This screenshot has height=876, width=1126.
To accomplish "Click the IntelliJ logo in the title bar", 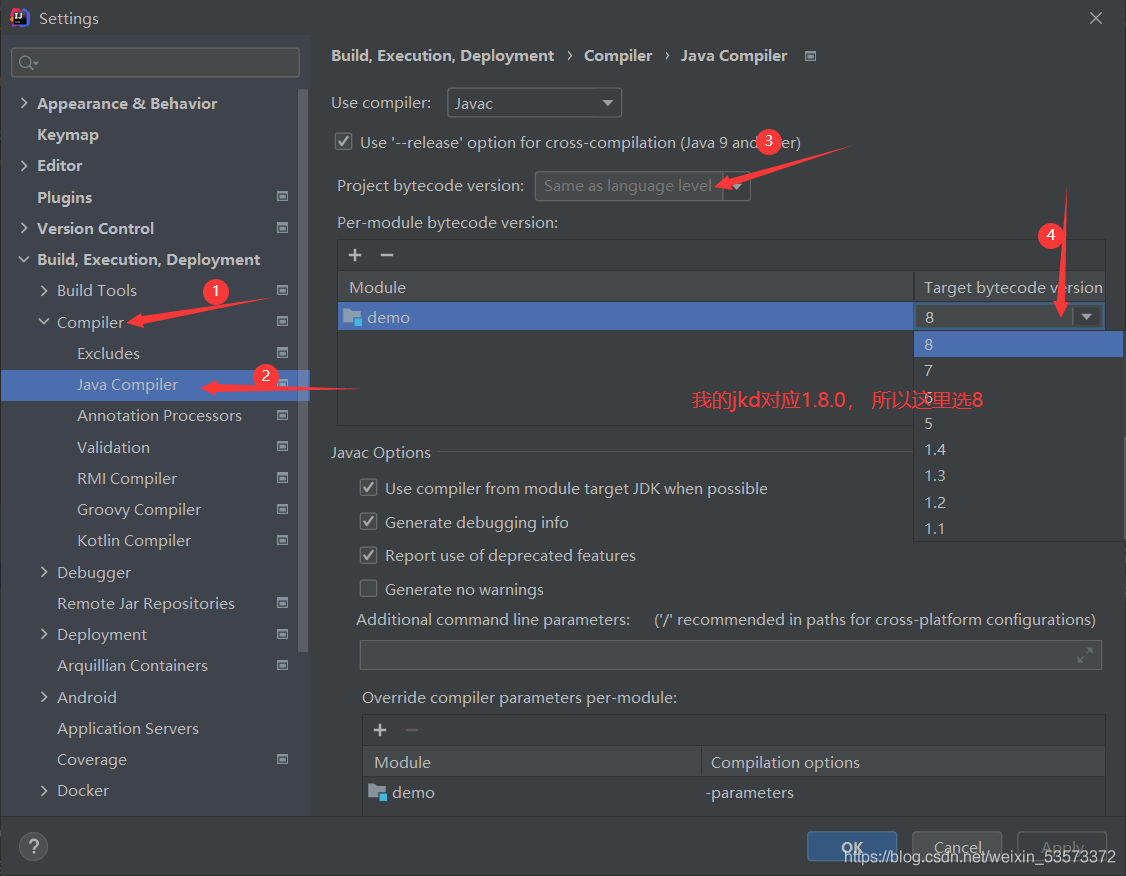I will coord(19,17).
